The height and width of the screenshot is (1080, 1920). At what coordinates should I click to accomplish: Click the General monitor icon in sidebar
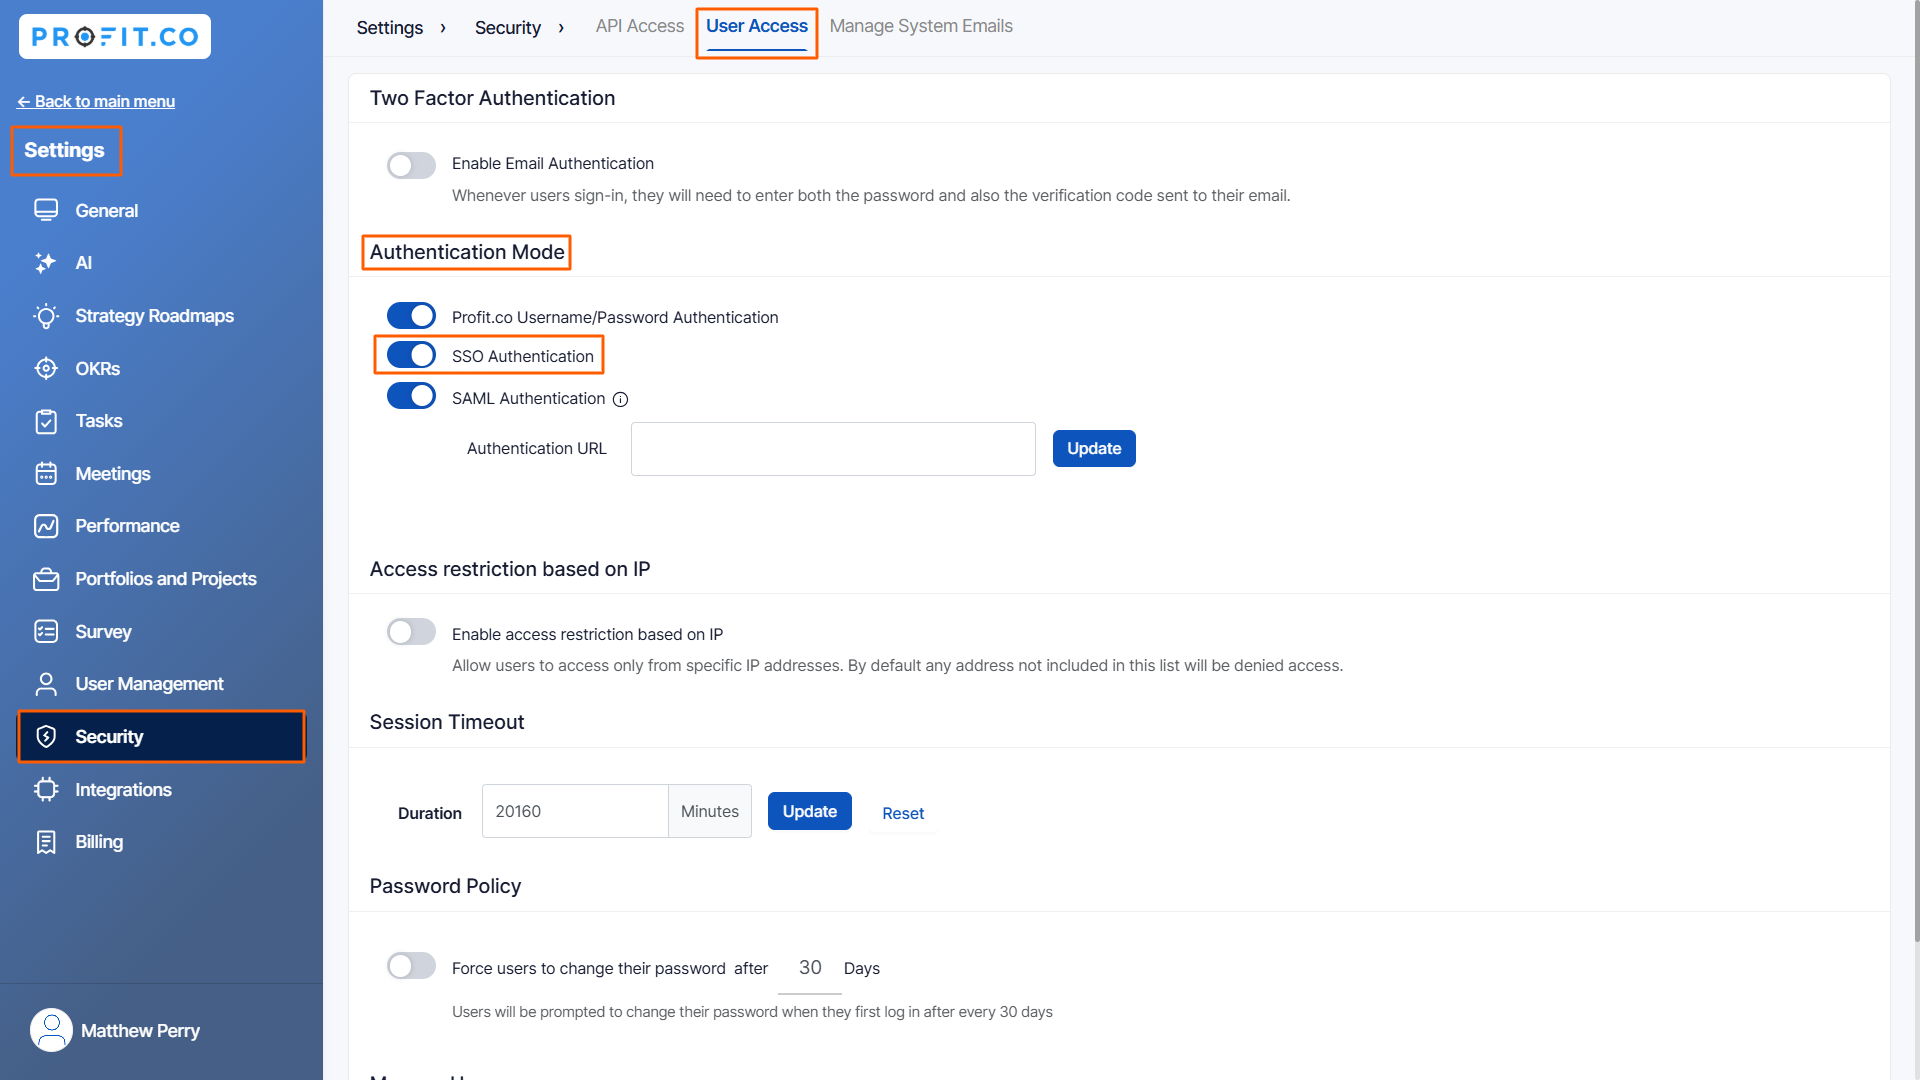(46, 210)
